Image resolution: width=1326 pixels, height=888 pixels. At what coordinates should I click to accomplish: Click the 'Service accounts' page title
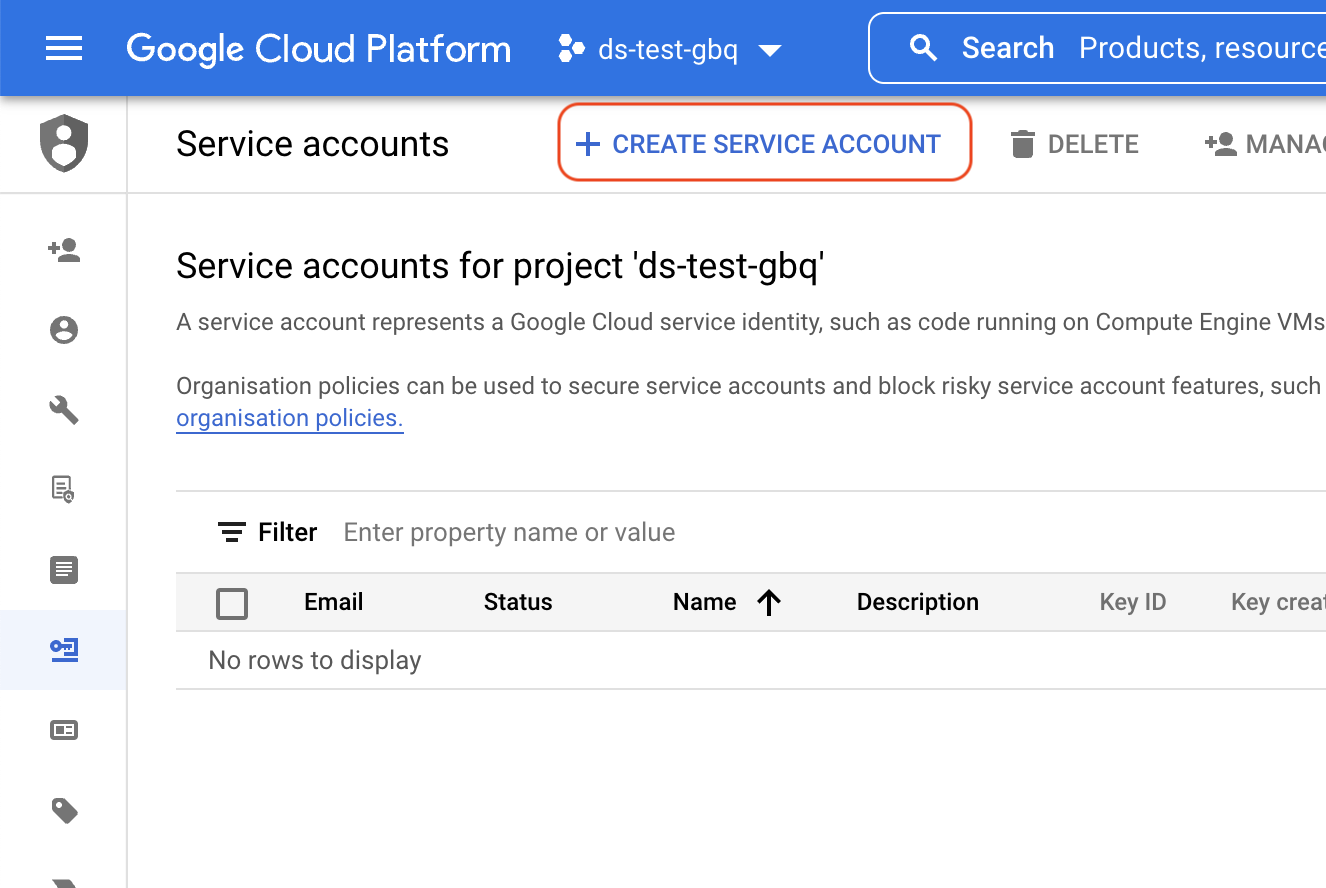tap(313, 144)
